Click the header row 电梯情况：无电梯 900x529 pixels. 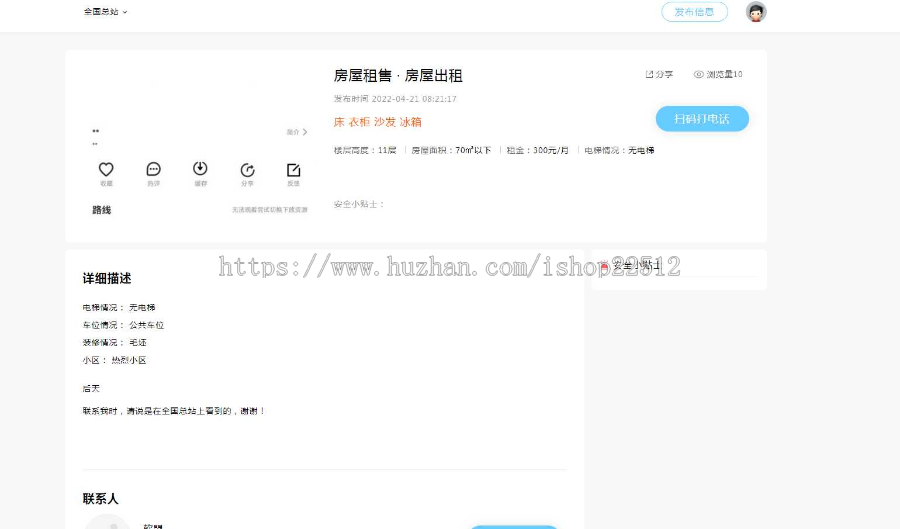point(619,150)
